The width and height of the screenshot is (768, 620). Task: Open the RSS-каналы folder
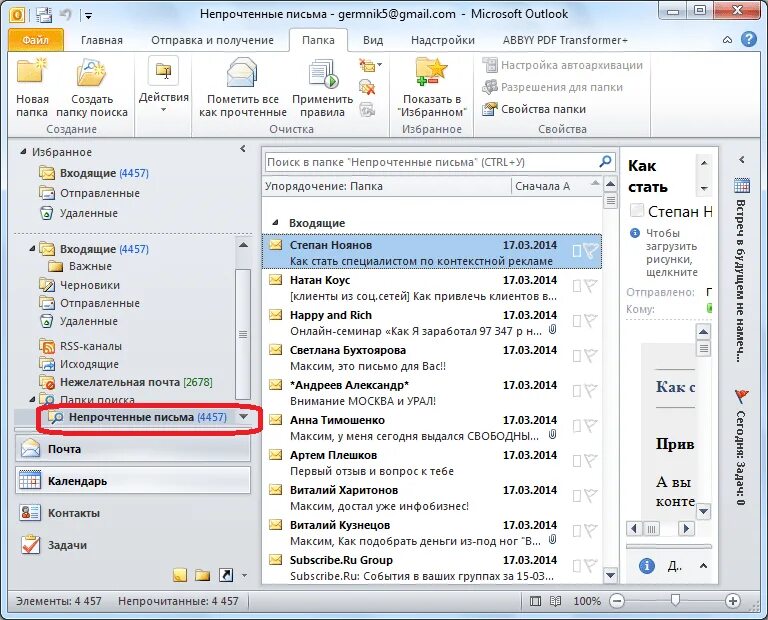pyautogui.click(x=81, y=346)
